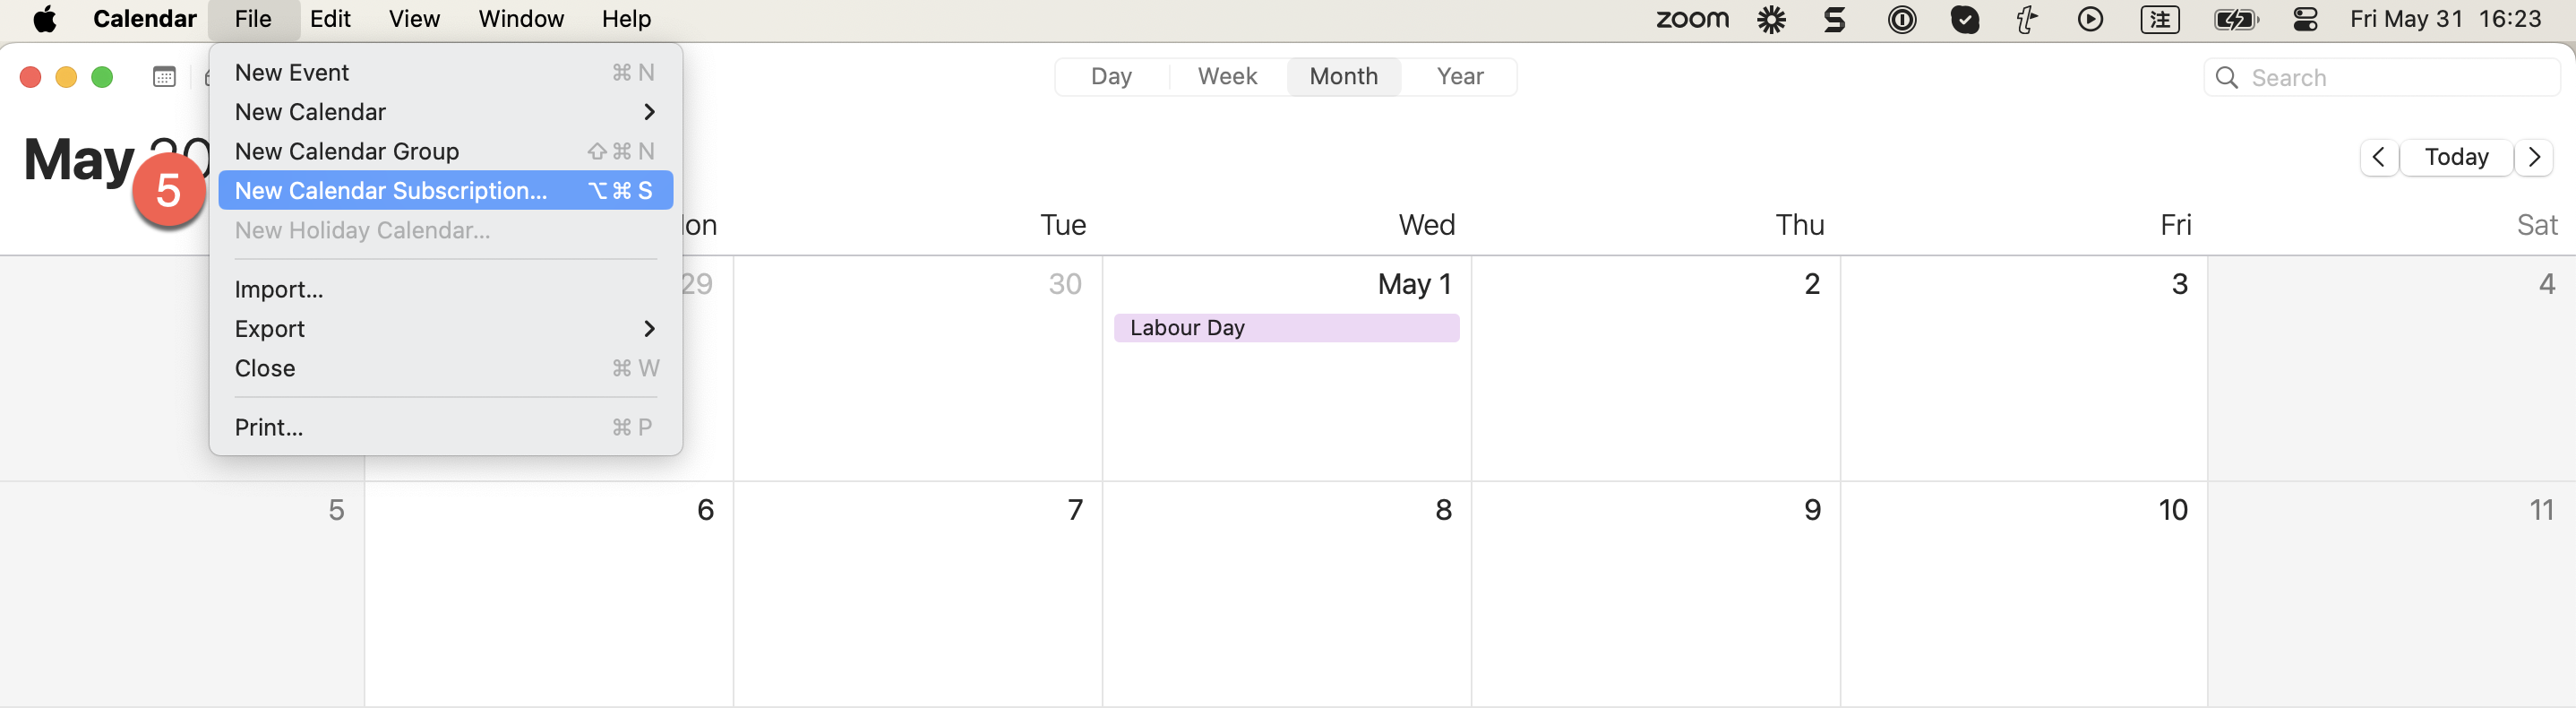Open the Edit menu
Image resolution: width=2576 pixels, height=708 pixels.
pos(330,19)
